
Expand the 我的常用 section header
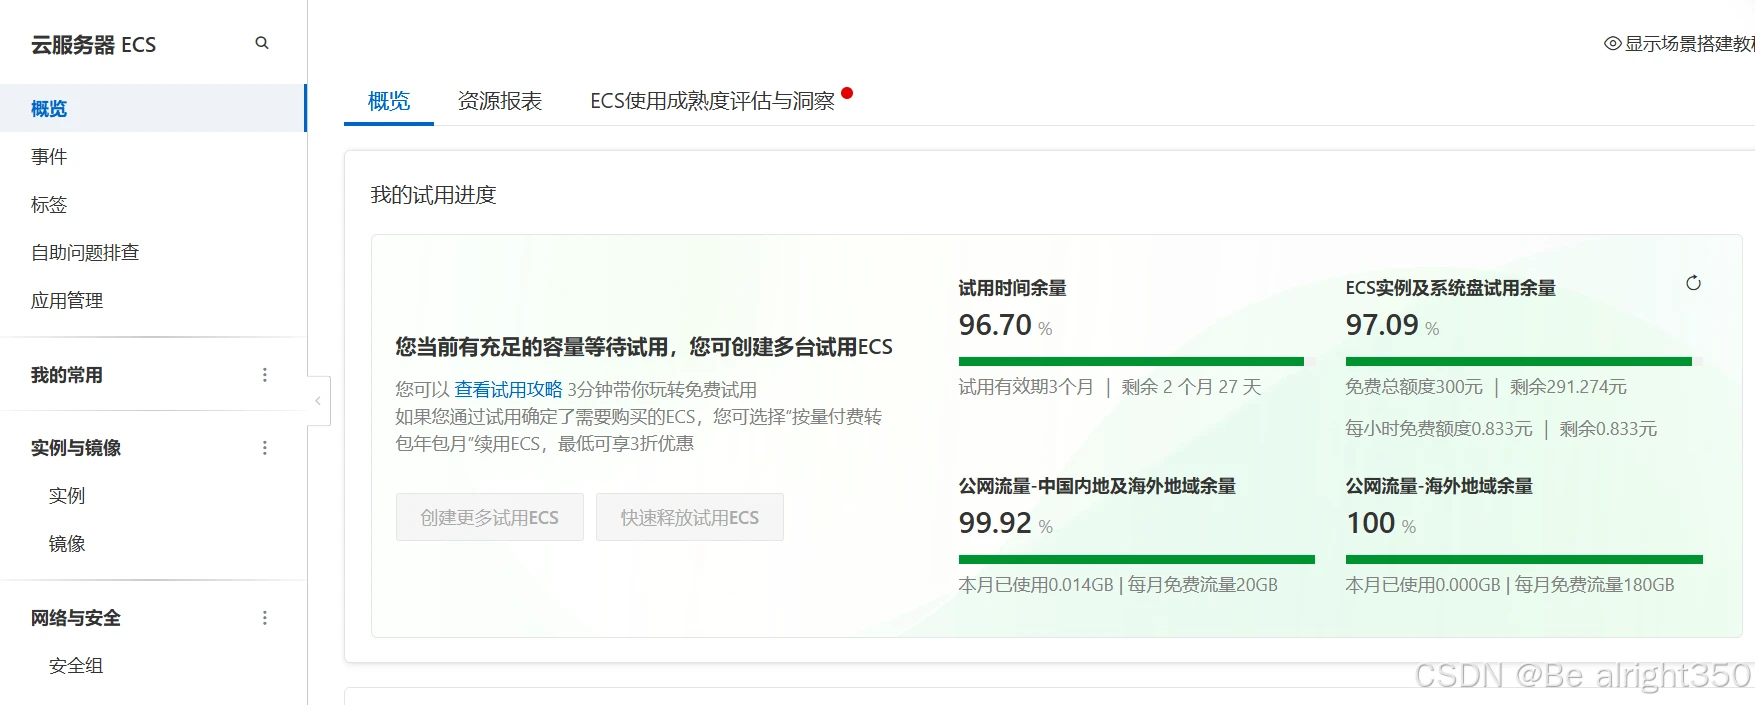click(67, 375)
